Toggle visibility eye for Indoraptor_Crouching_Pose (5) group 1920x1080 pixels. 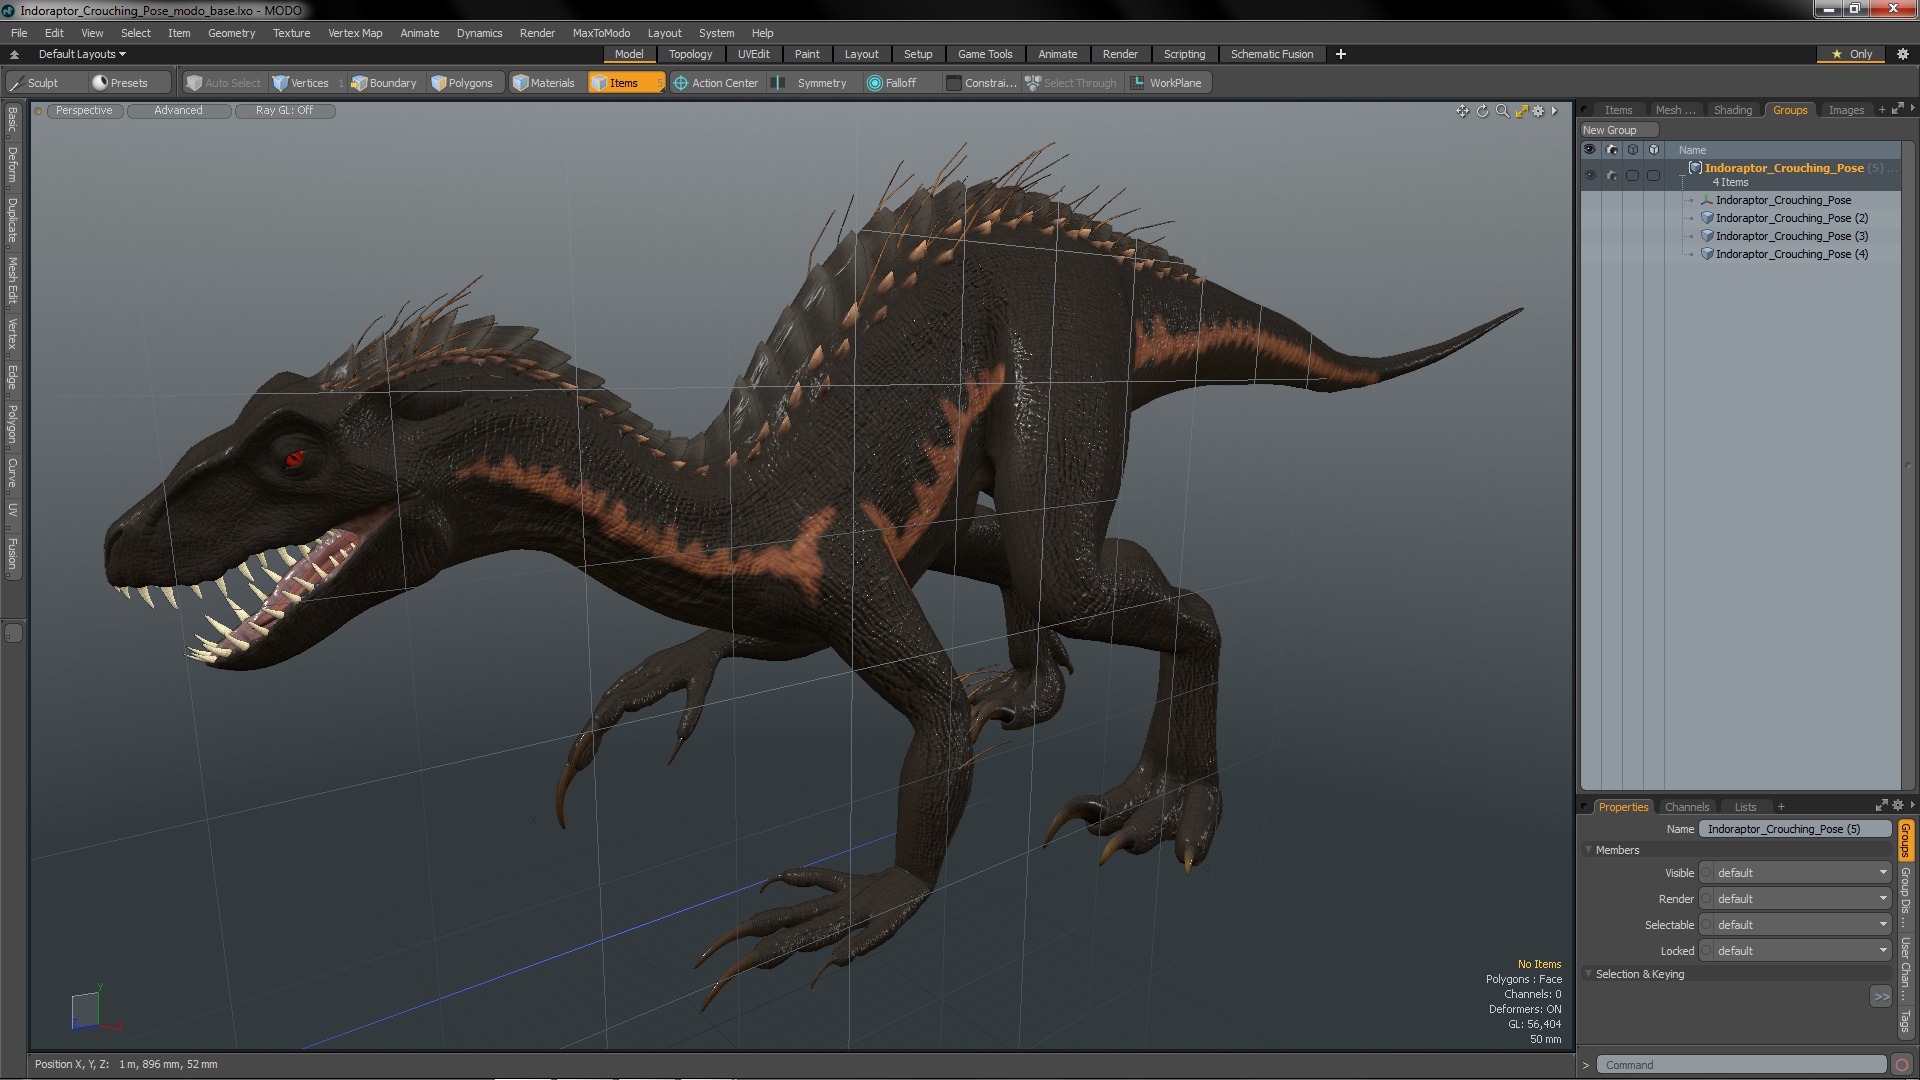point(1590,175)
